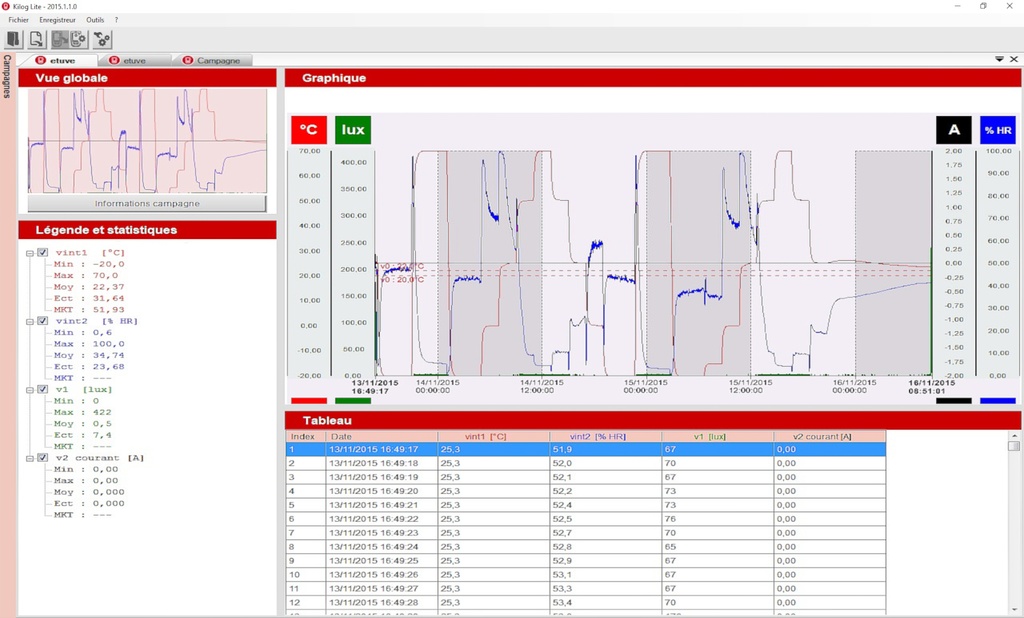Screen dimensions: 1024x618
Task: Click the vint2 [% HR] table column header
Action: [x=606, y=436]
